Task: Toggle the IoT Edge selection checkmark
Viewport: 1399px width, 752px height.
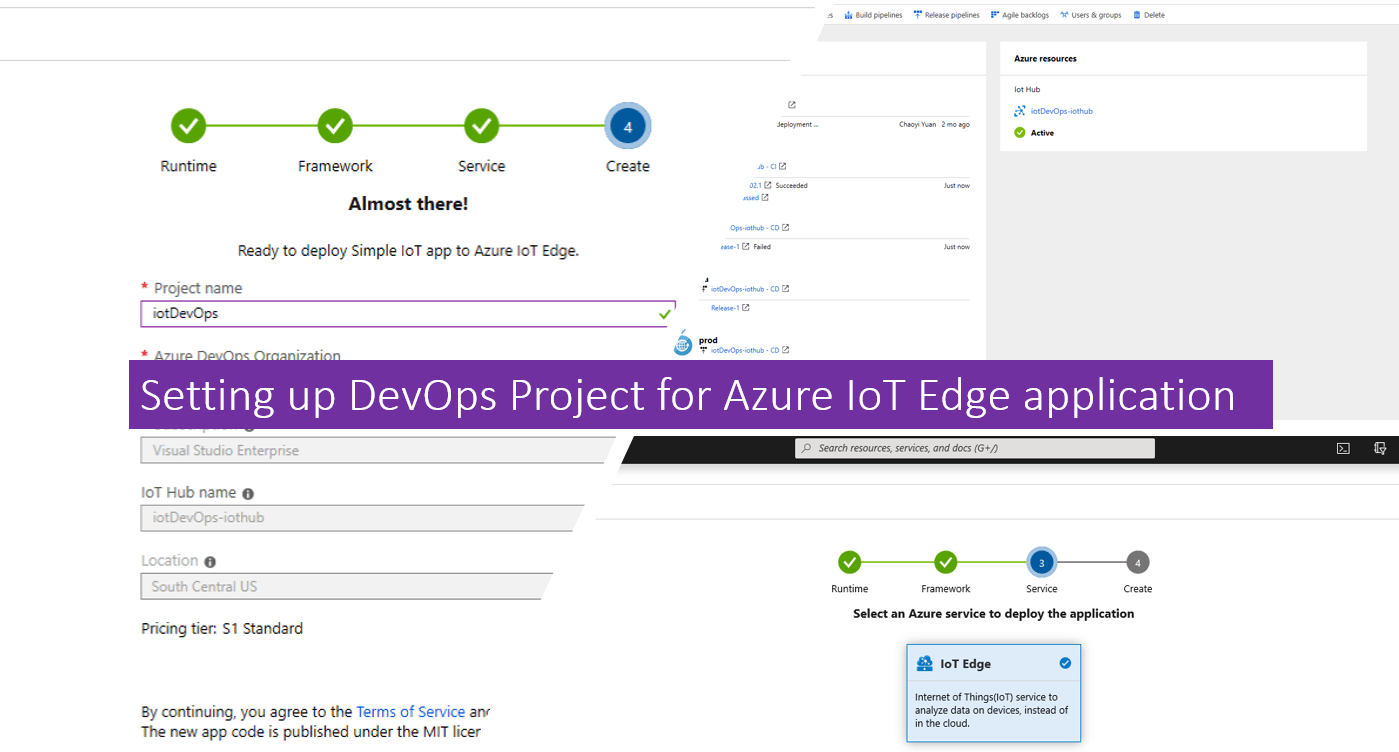Action: 1063,662
